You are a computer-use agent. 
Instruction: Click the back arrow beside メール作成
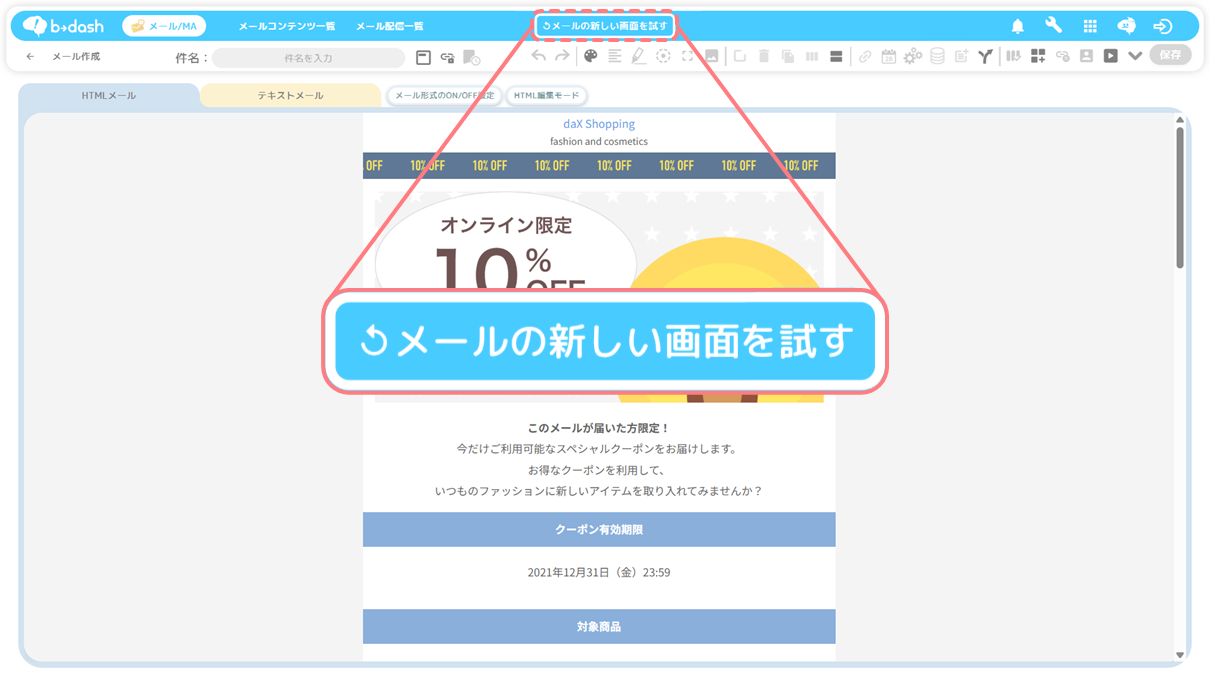(x=30, y=57)
